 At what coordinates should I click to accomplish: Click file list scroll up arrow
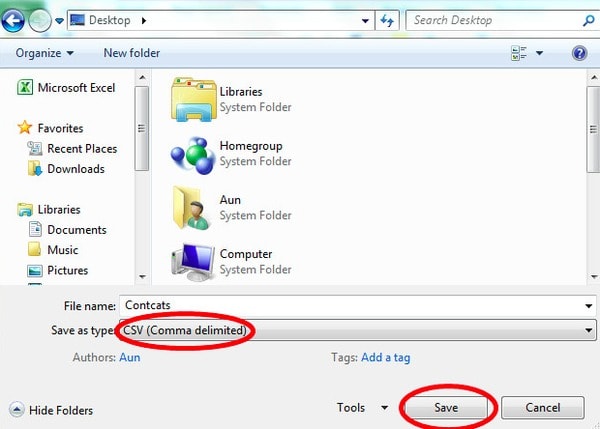tap(593, 78)
